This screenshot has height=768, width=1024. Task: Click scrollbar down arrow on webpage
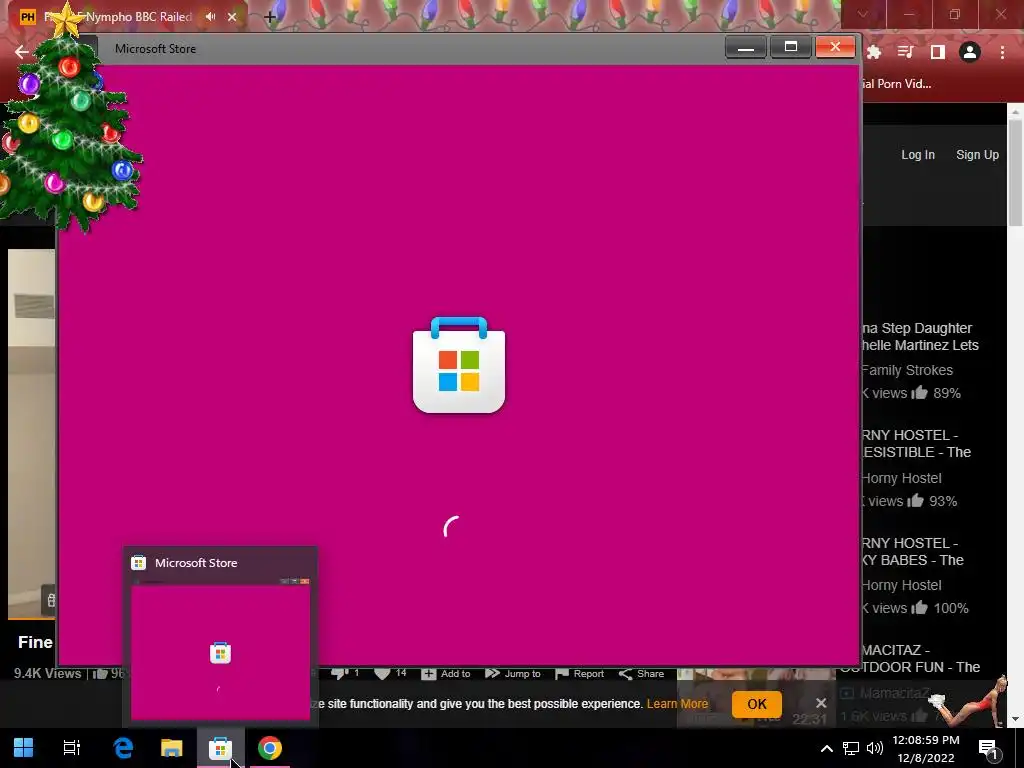tap(1016, 719)
